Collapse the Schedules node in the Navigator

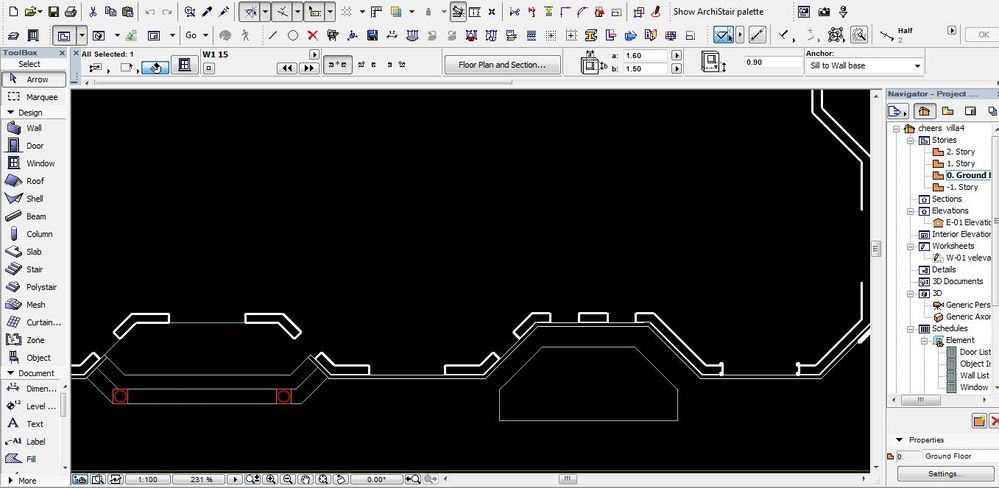click(x=910, y=329)
